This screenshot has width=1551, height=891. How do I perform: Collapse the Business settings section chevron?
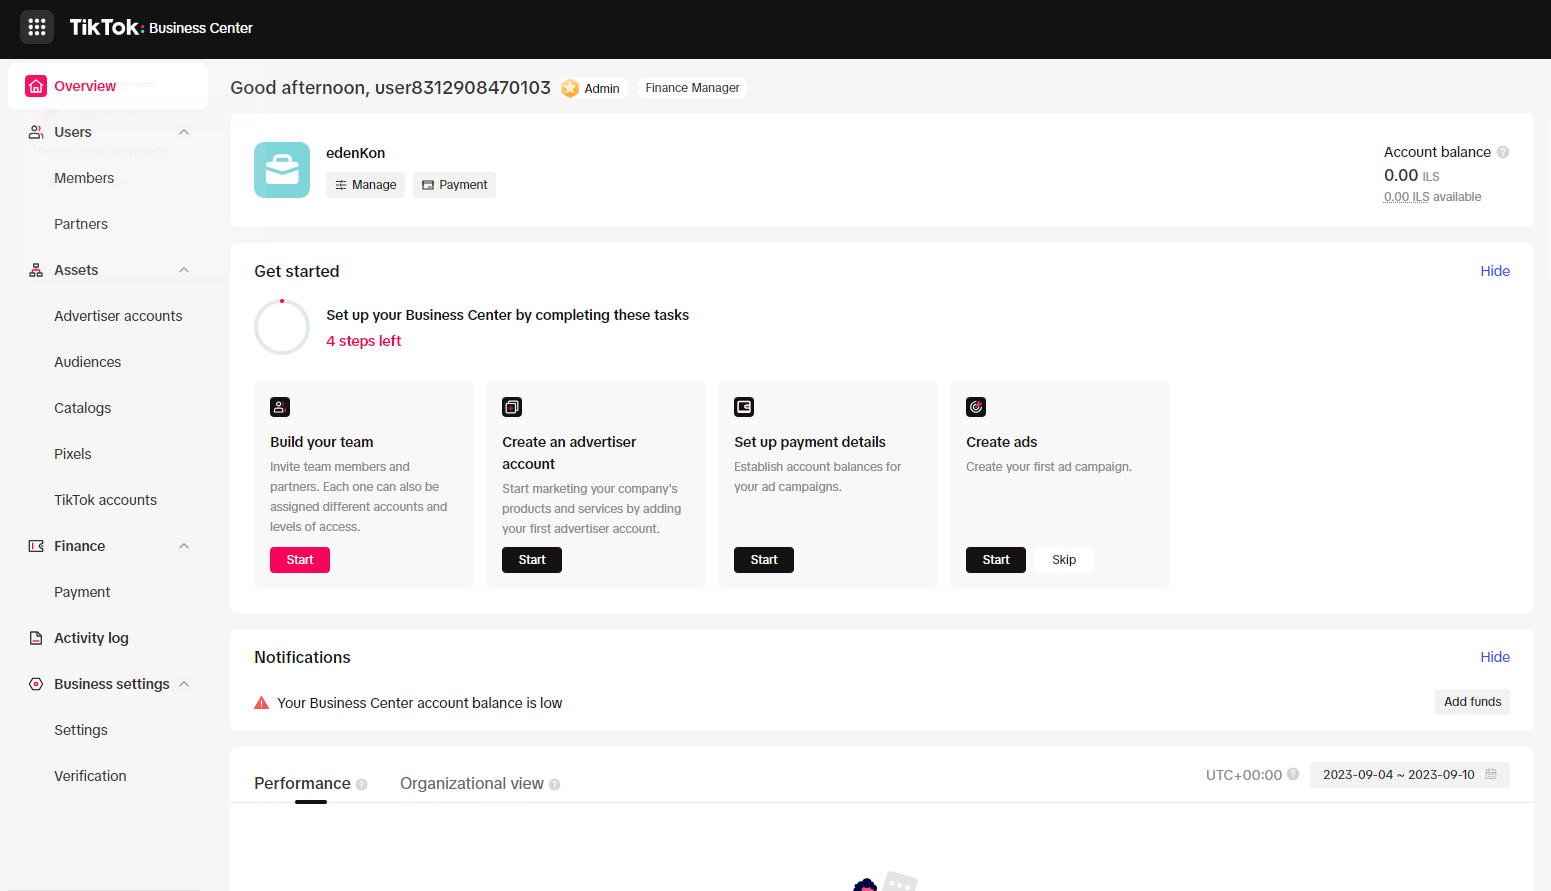point(184,684)
